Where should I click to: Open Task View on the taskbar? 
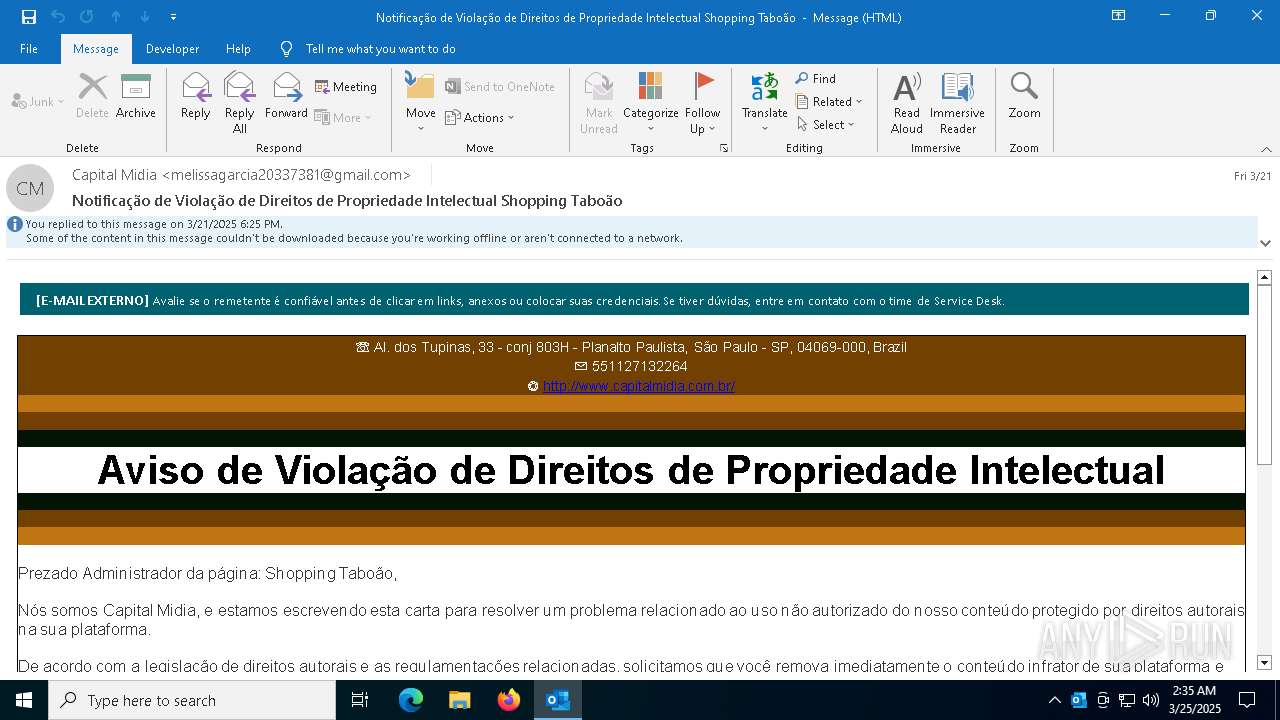[360, 700]
